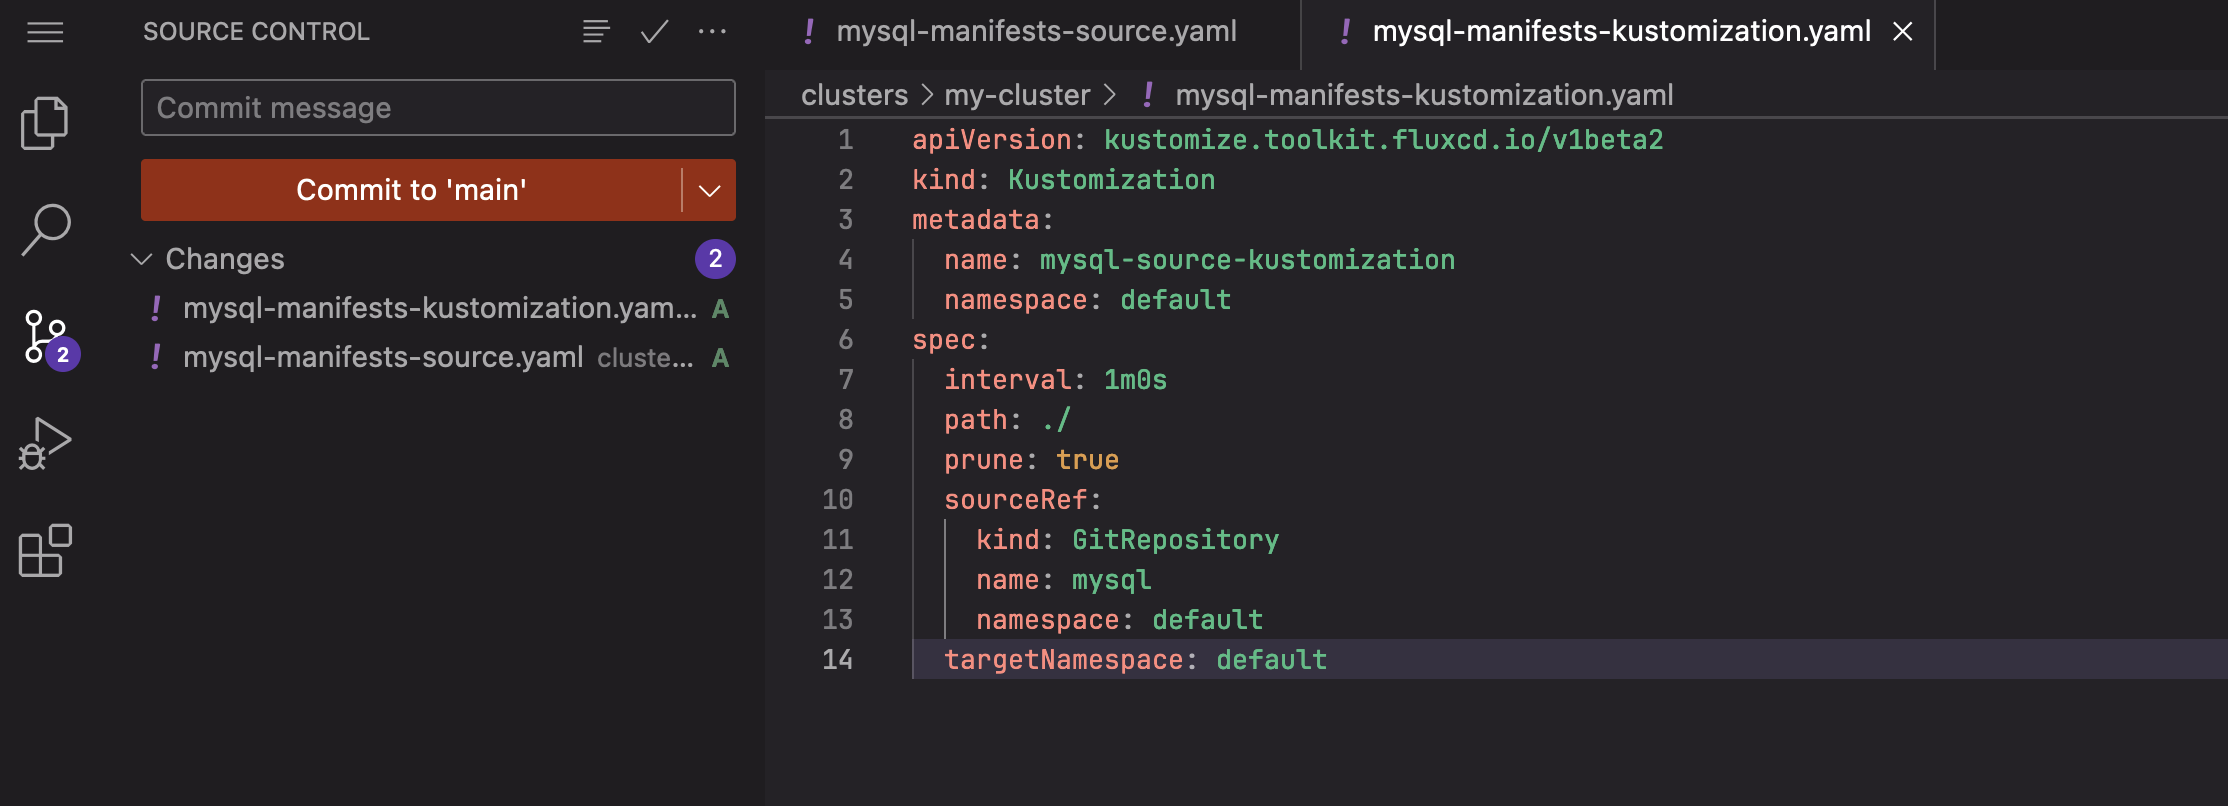Click 'GitRepository' on line 11
Screen dimensions: 2228x806
[x=1176, y=540]
